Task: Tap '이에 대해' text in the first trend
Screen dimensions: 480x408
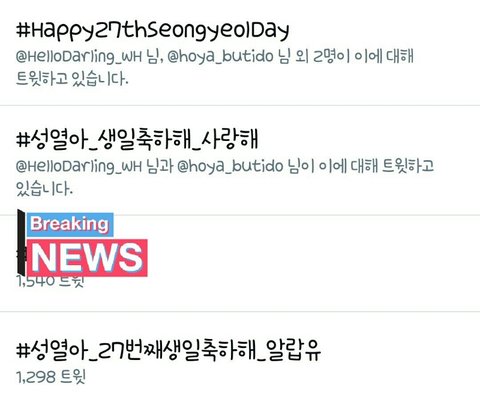Action: pos(384,56)
